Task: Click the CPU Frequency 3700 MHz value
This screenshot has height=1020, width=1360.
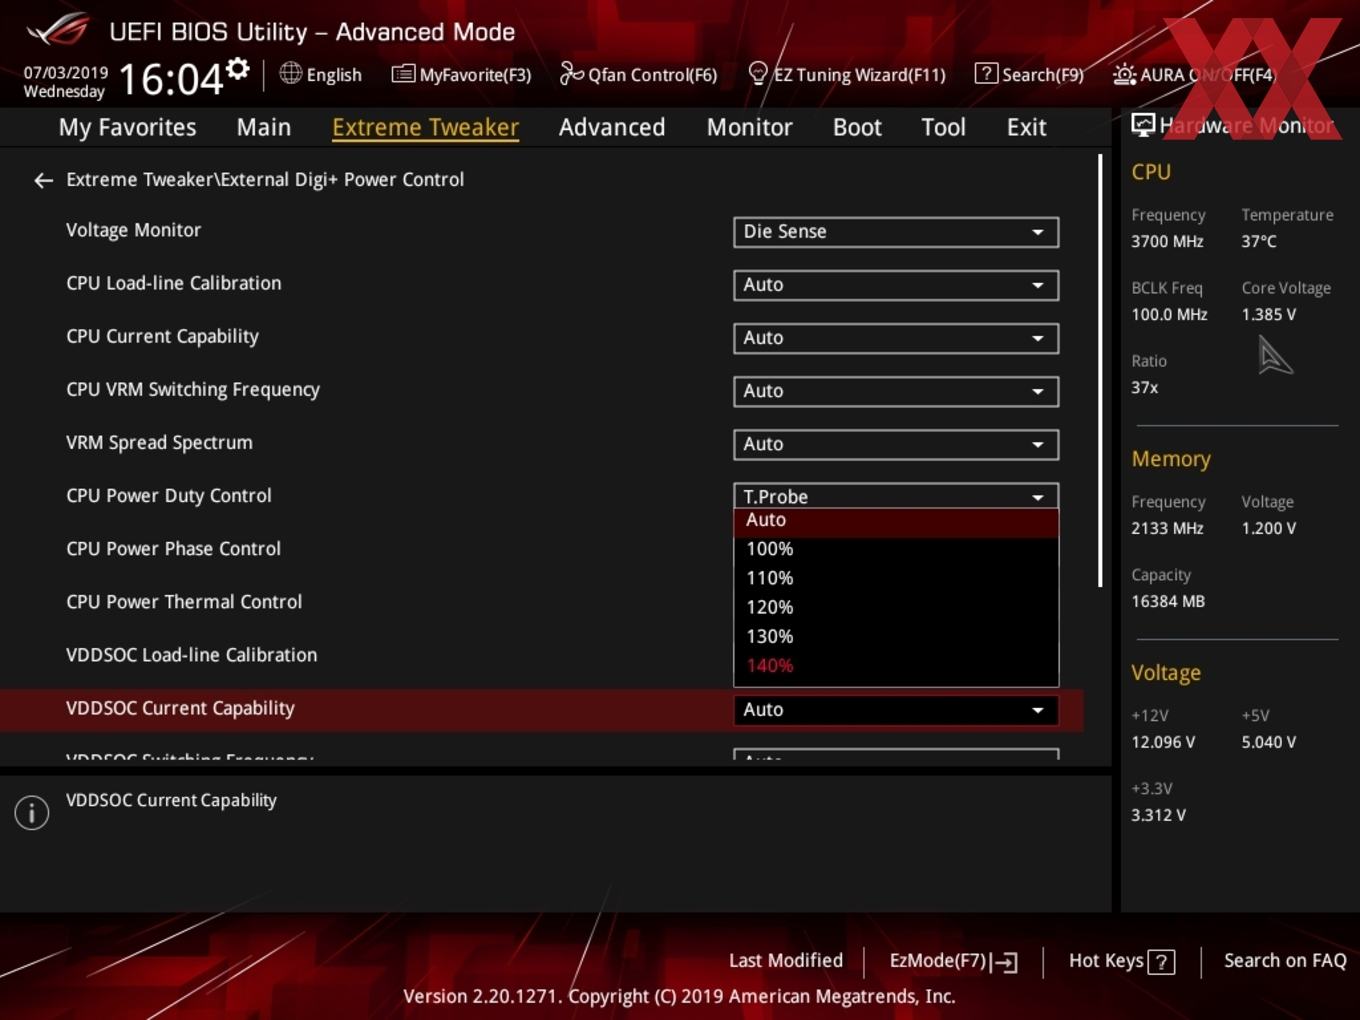Action: click(1167, 241)
